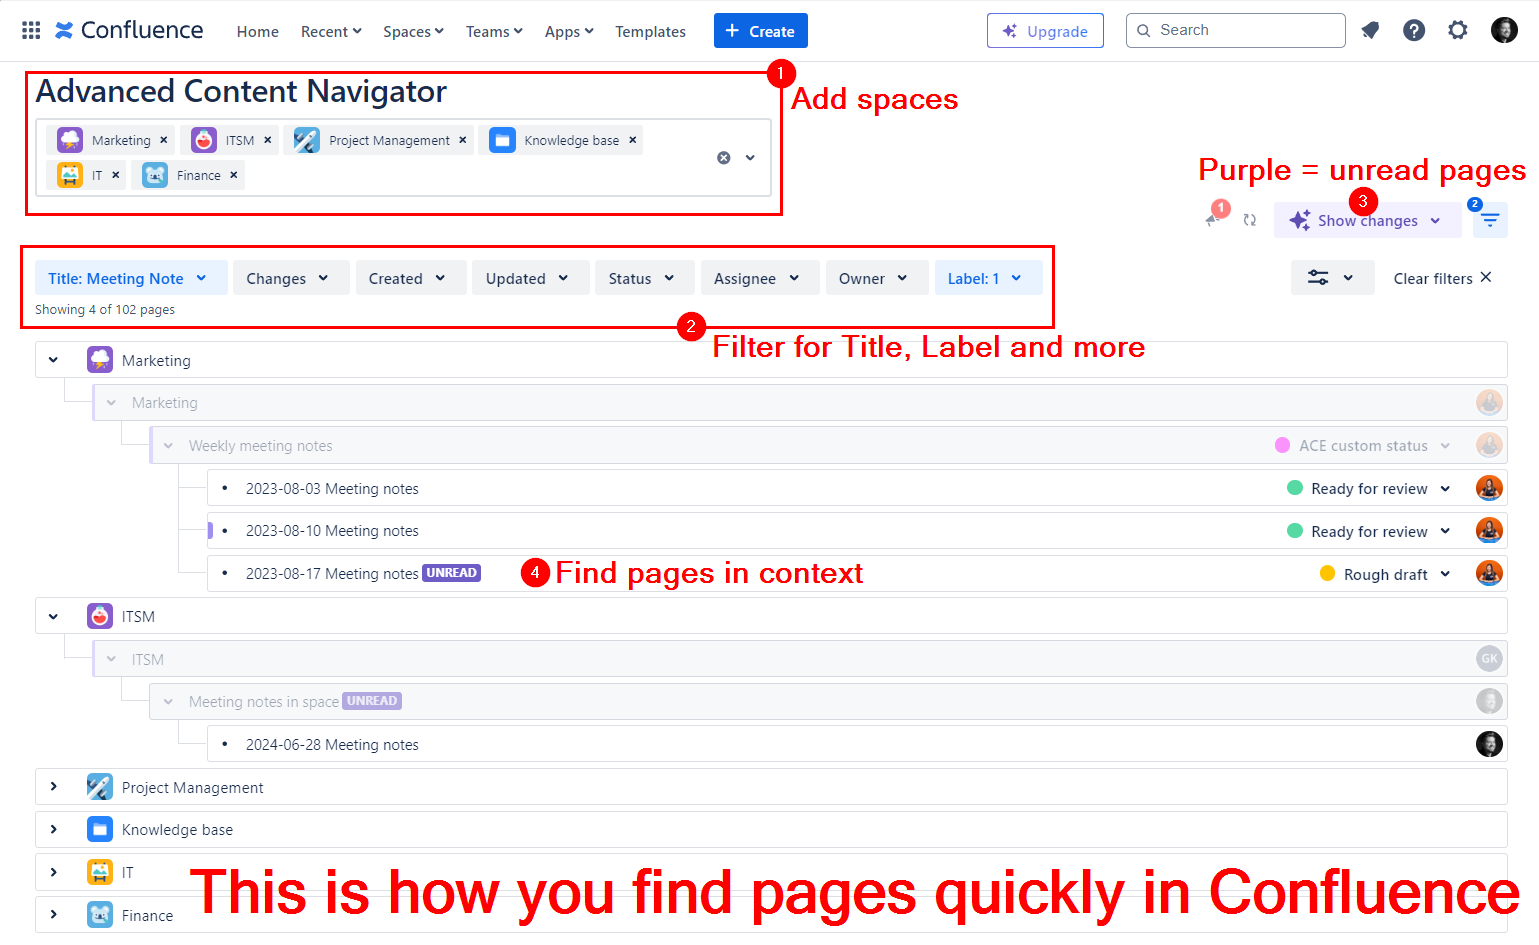The width and height of the screenshot is (1539, 945).
Task: Collapse the ITSM home page node
Action: tap(111, 660)
